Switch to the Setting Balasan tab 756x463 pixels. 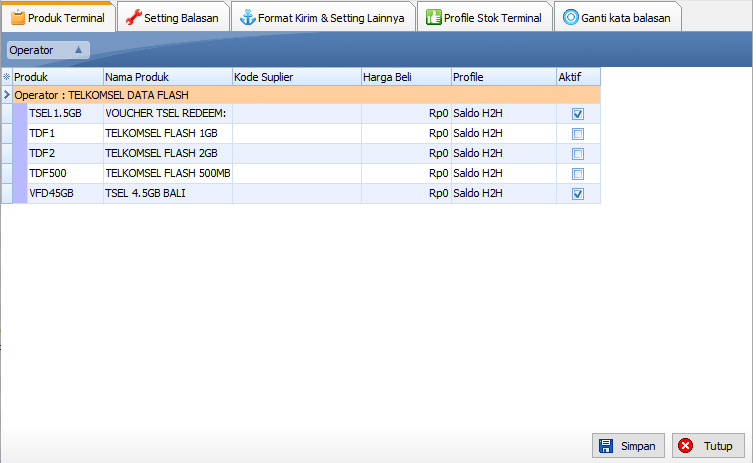click(173, 17)
